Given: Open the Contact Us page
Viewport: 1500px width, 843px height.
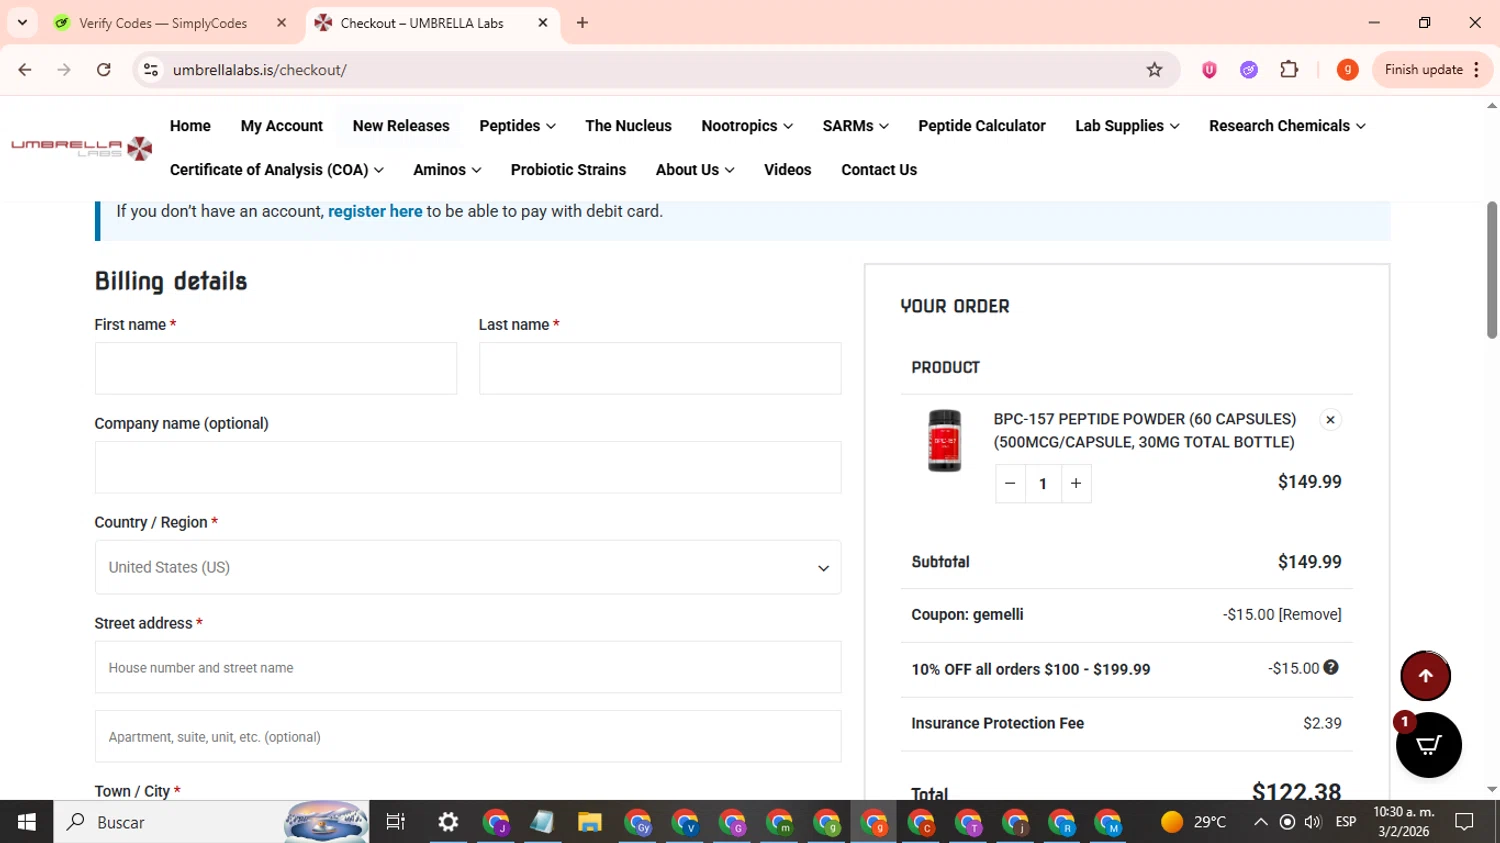Looking at the screenshot, I should pos(879,170).
